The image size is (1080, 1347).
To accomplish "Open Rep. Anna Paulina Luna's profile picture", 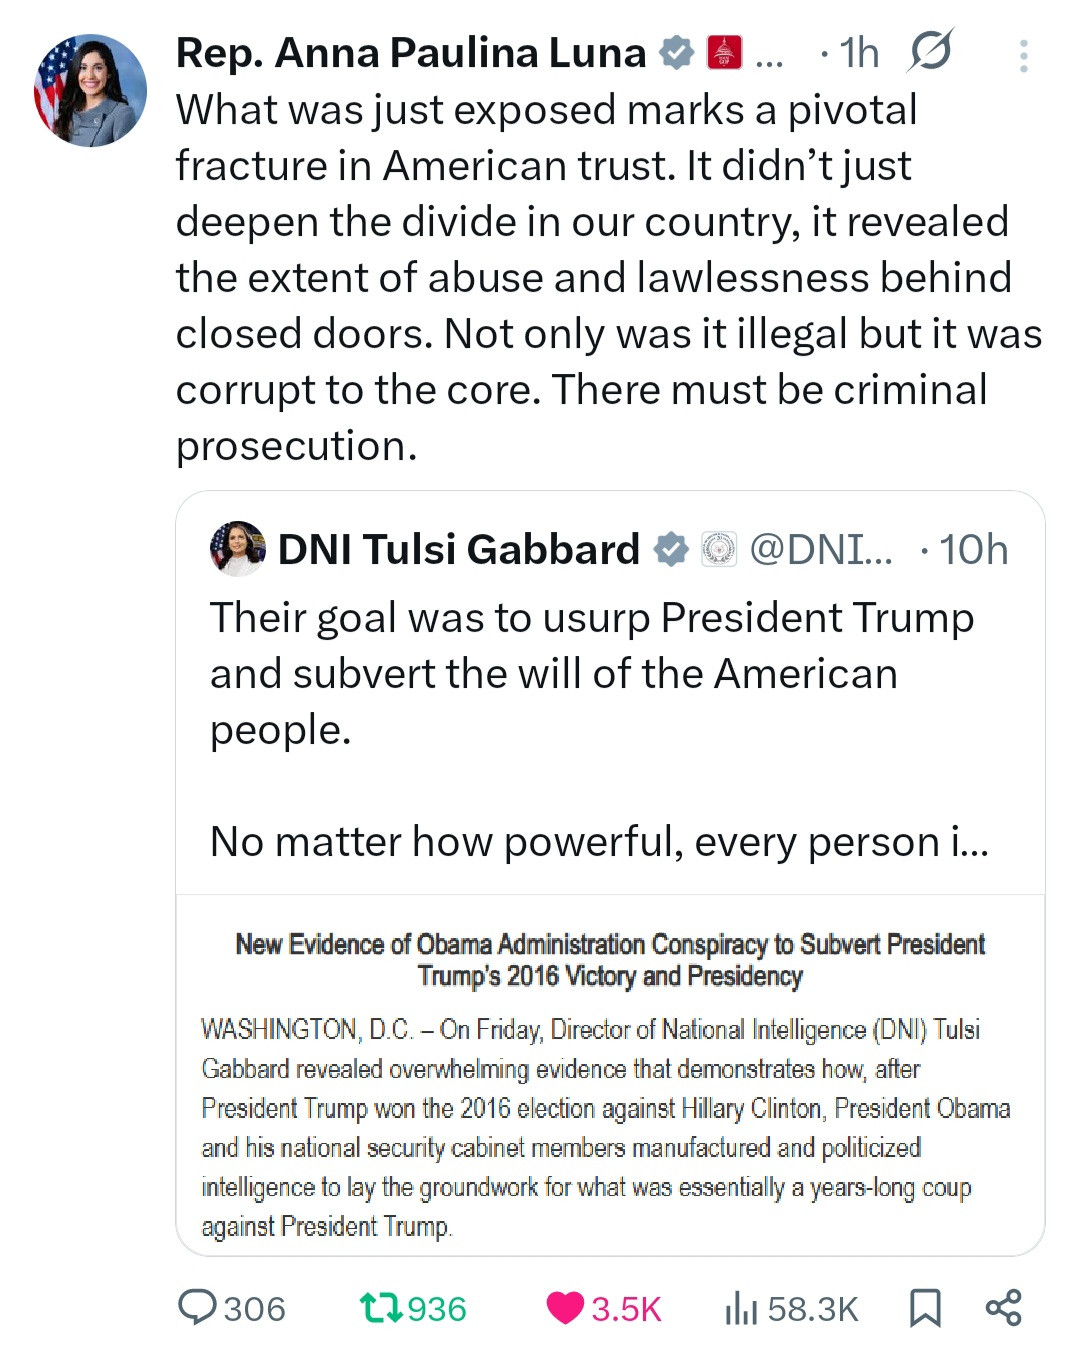I will click(x=91, y=91).
